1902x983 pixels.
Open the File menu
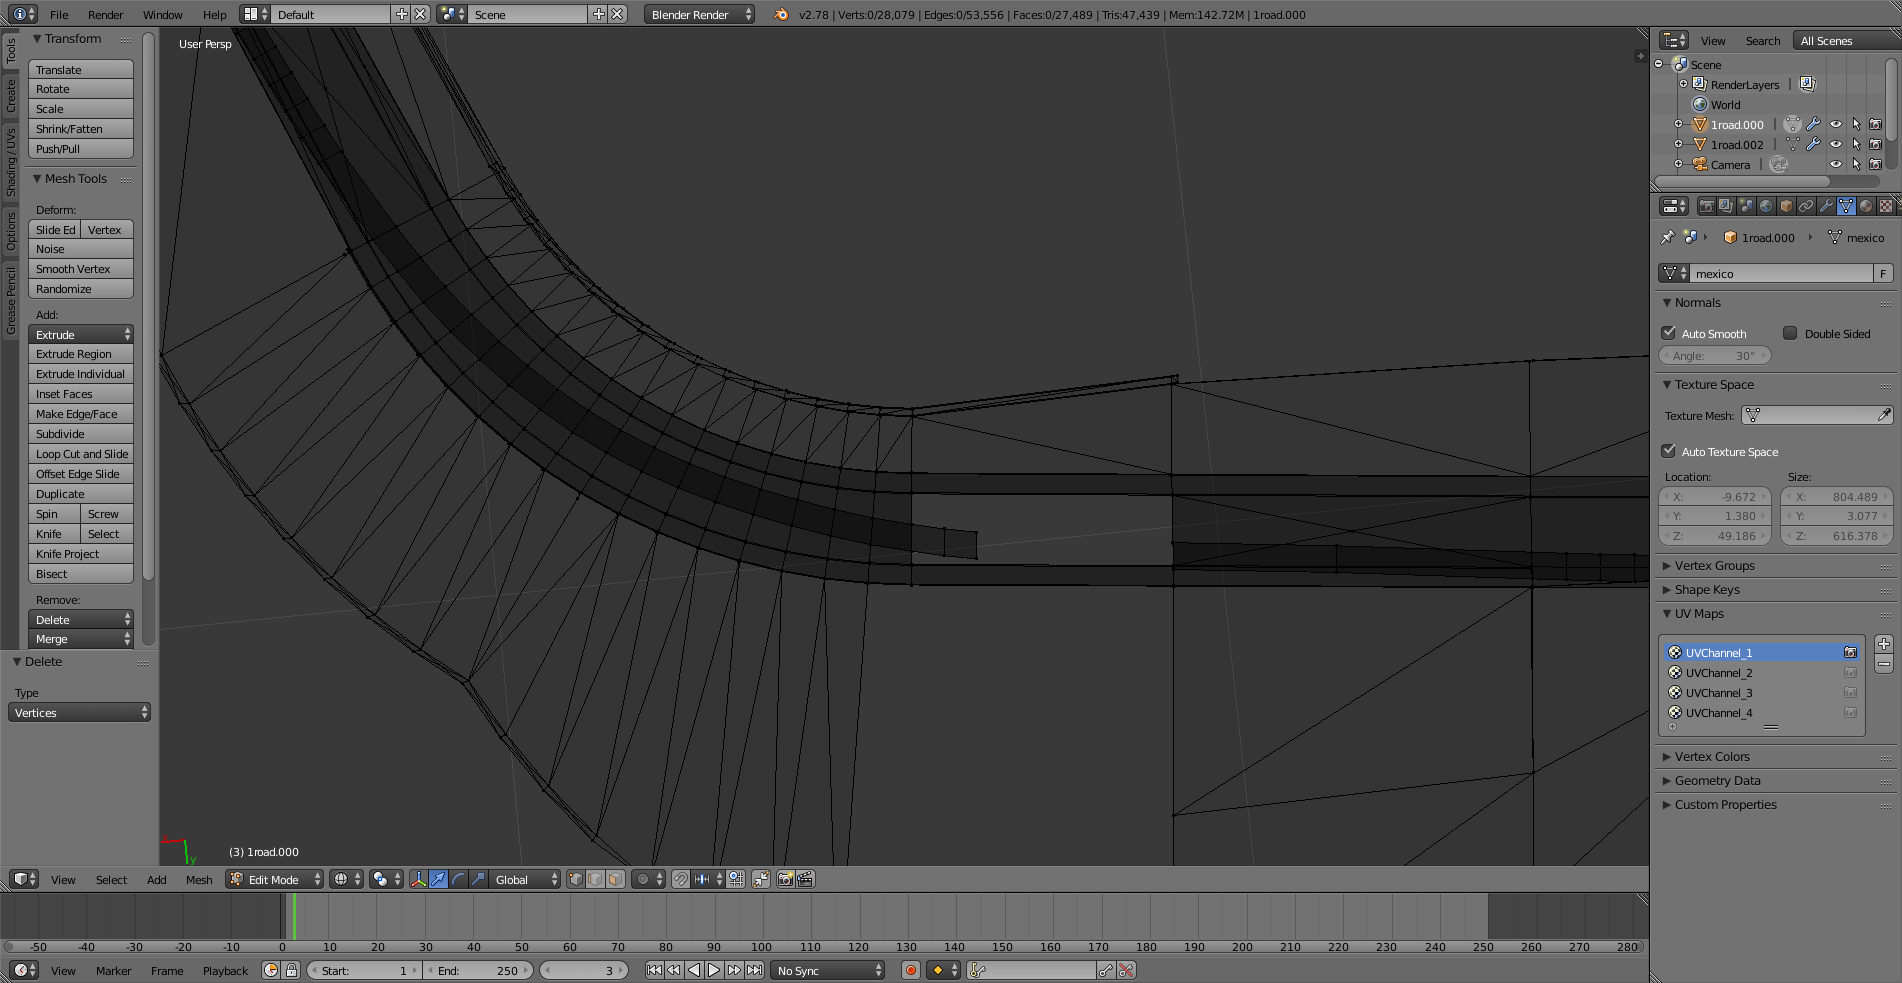[59, 15]
